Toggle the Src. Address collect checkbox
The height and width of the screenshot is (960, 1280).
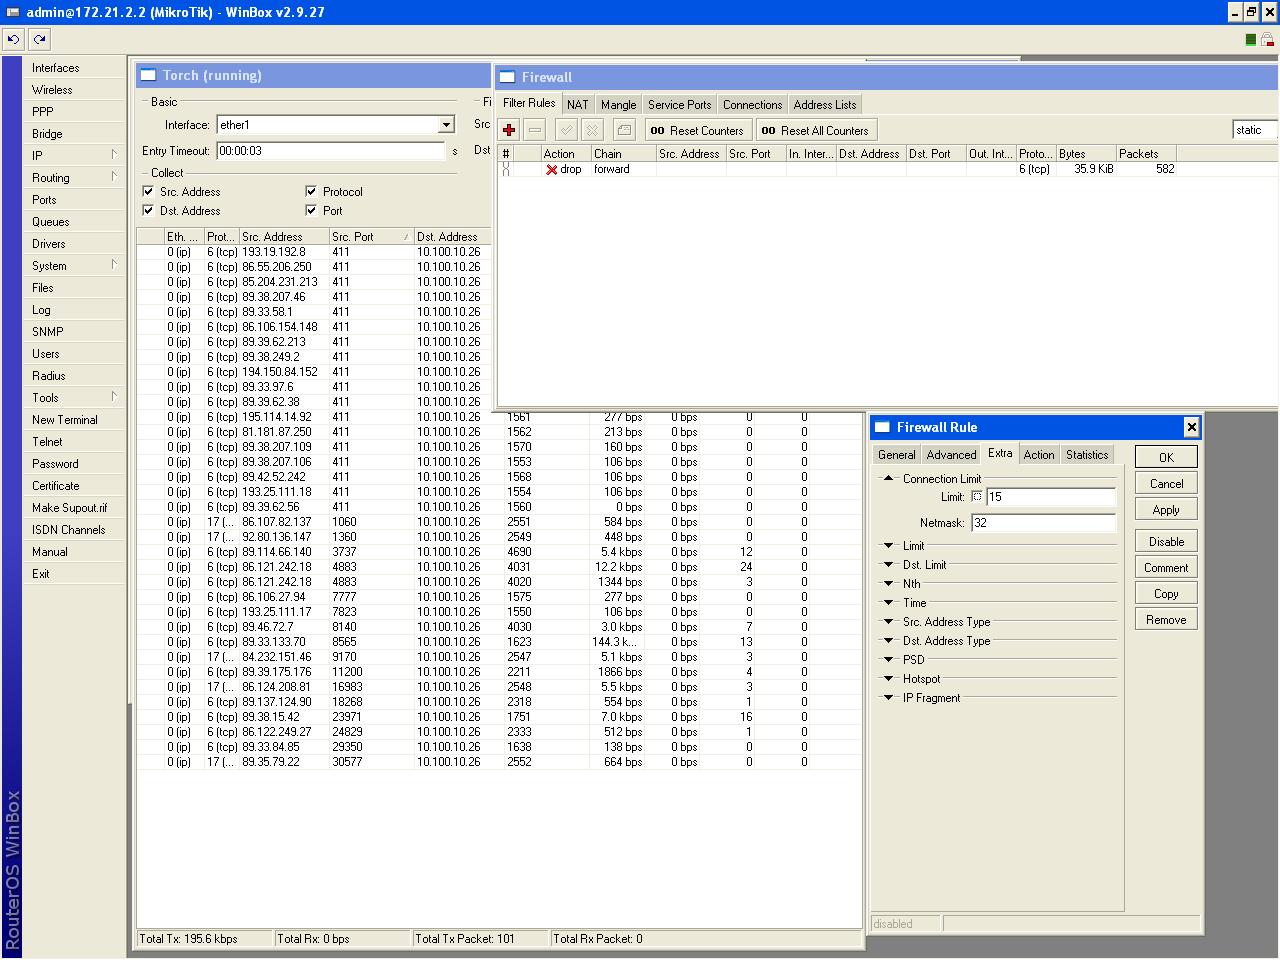click(x=148, y=191)
